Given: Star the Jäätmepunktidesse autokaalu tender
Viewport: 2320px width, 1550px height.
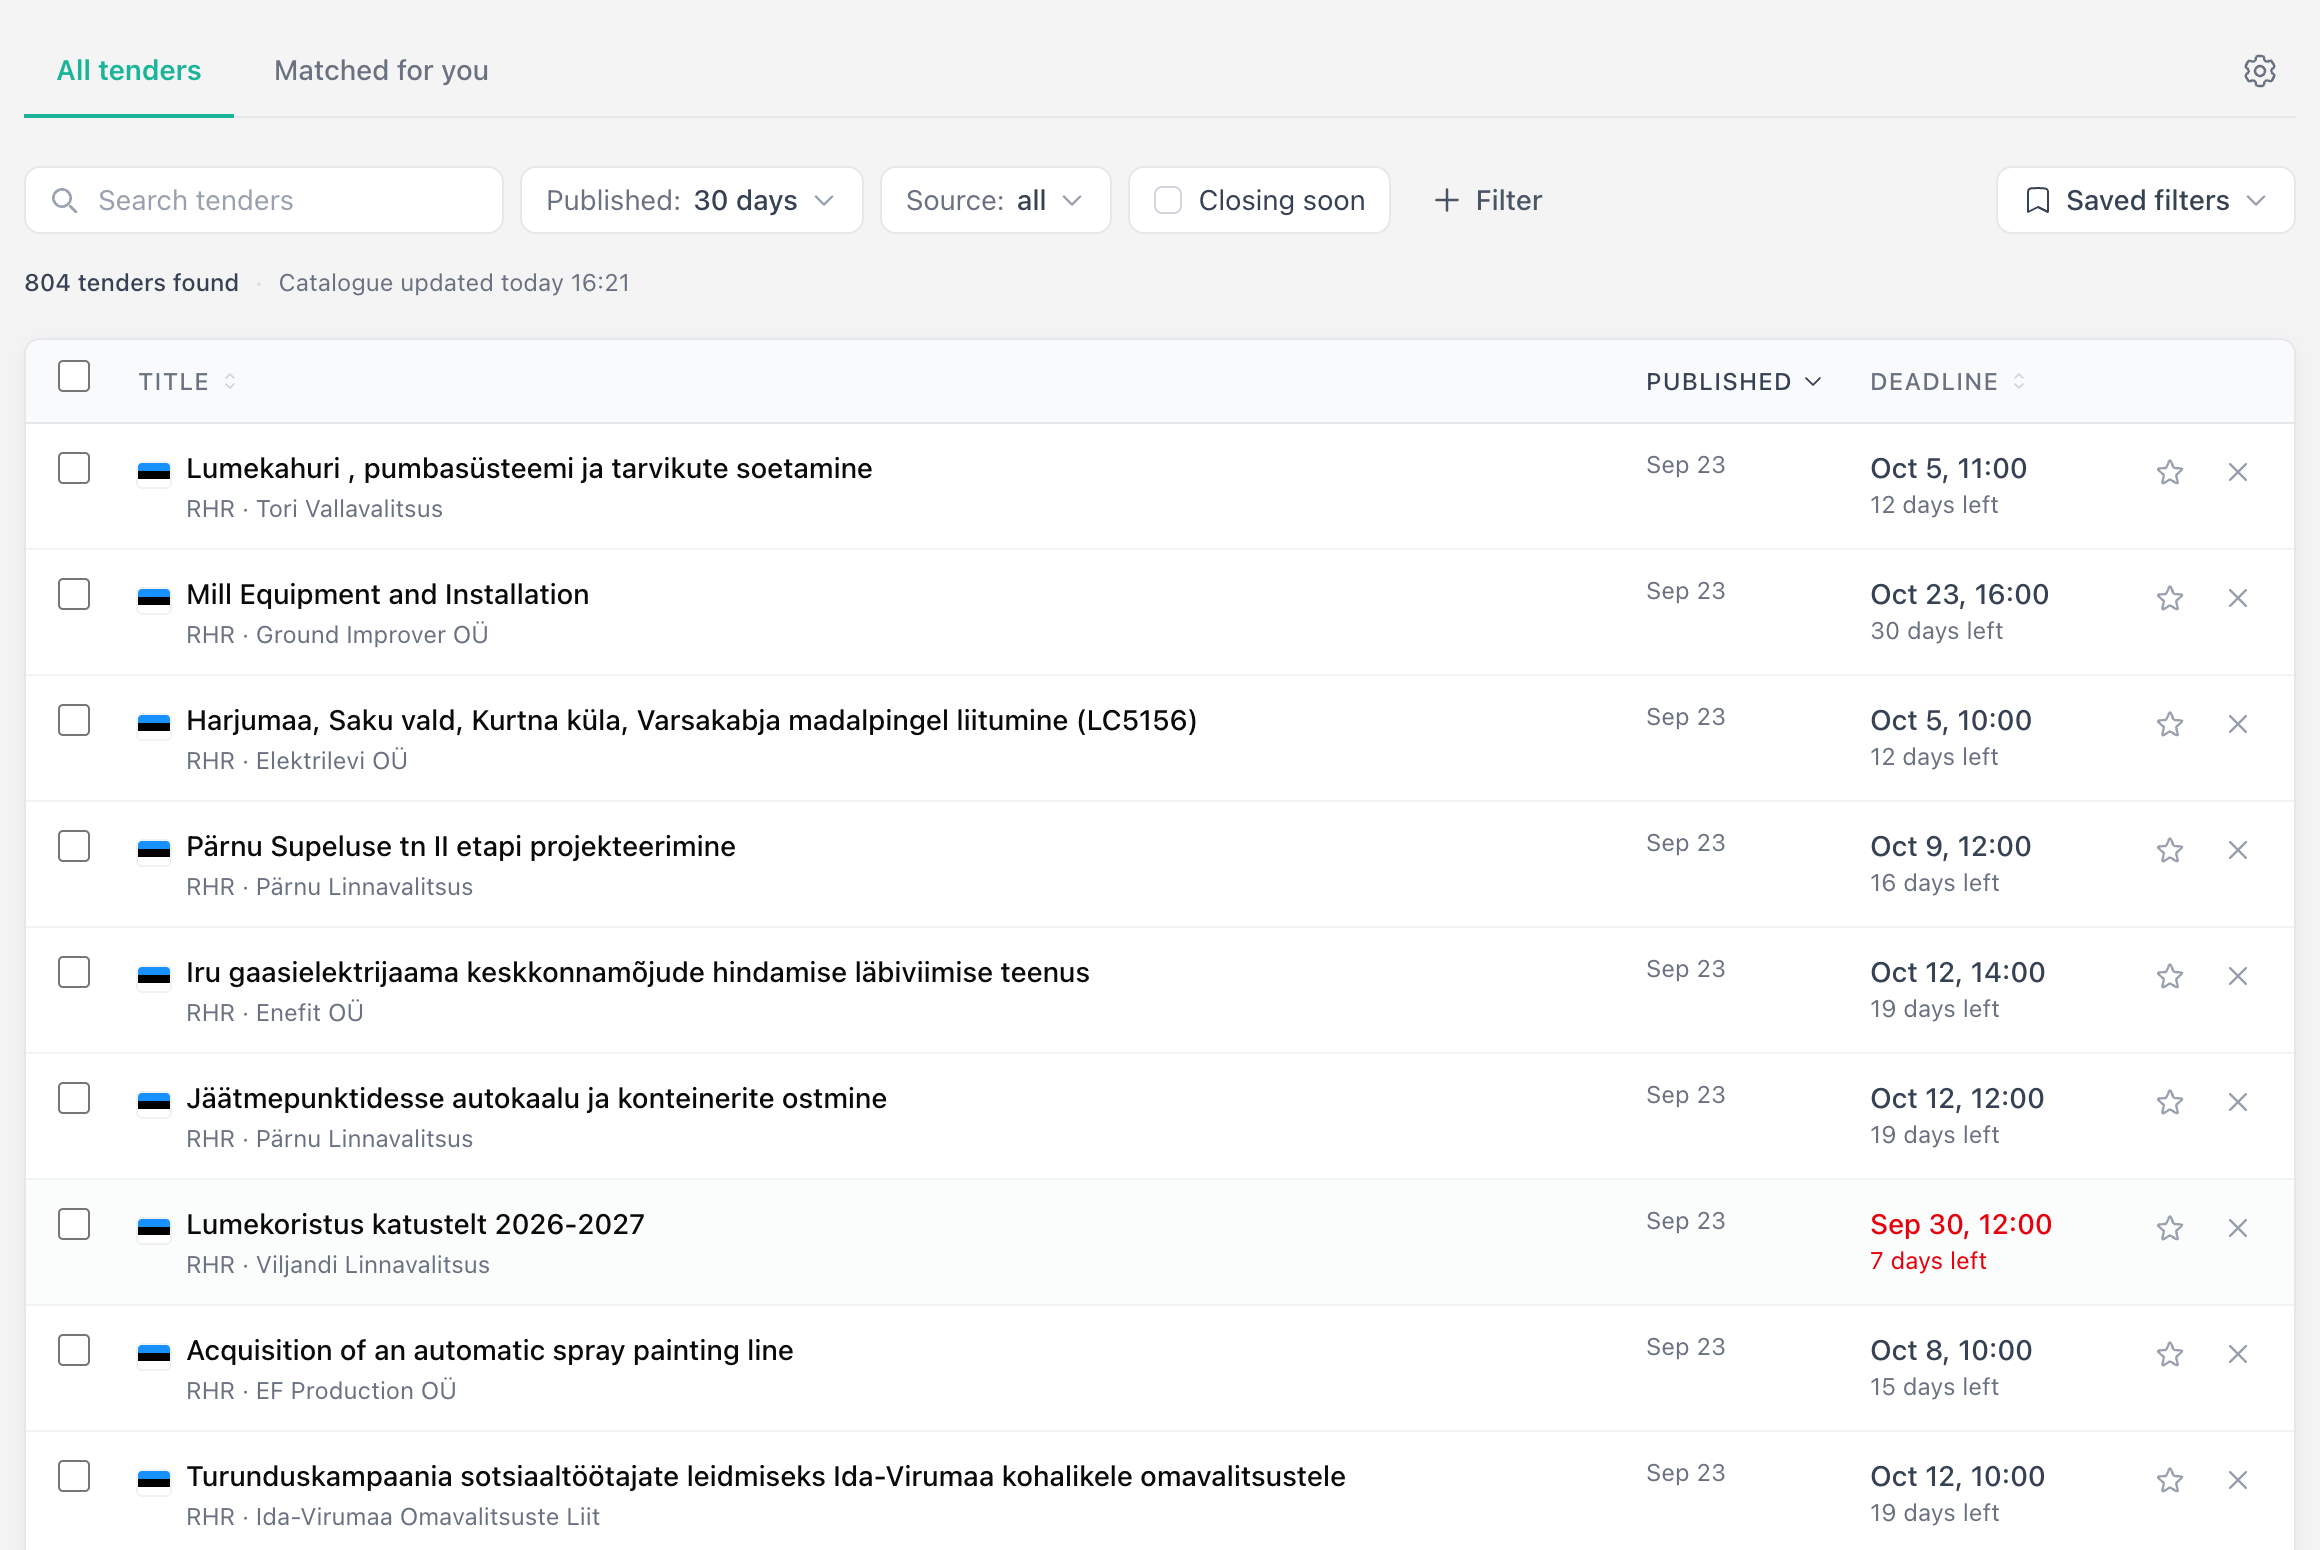Looking at the screenshot, I should coord(2169,1102).
